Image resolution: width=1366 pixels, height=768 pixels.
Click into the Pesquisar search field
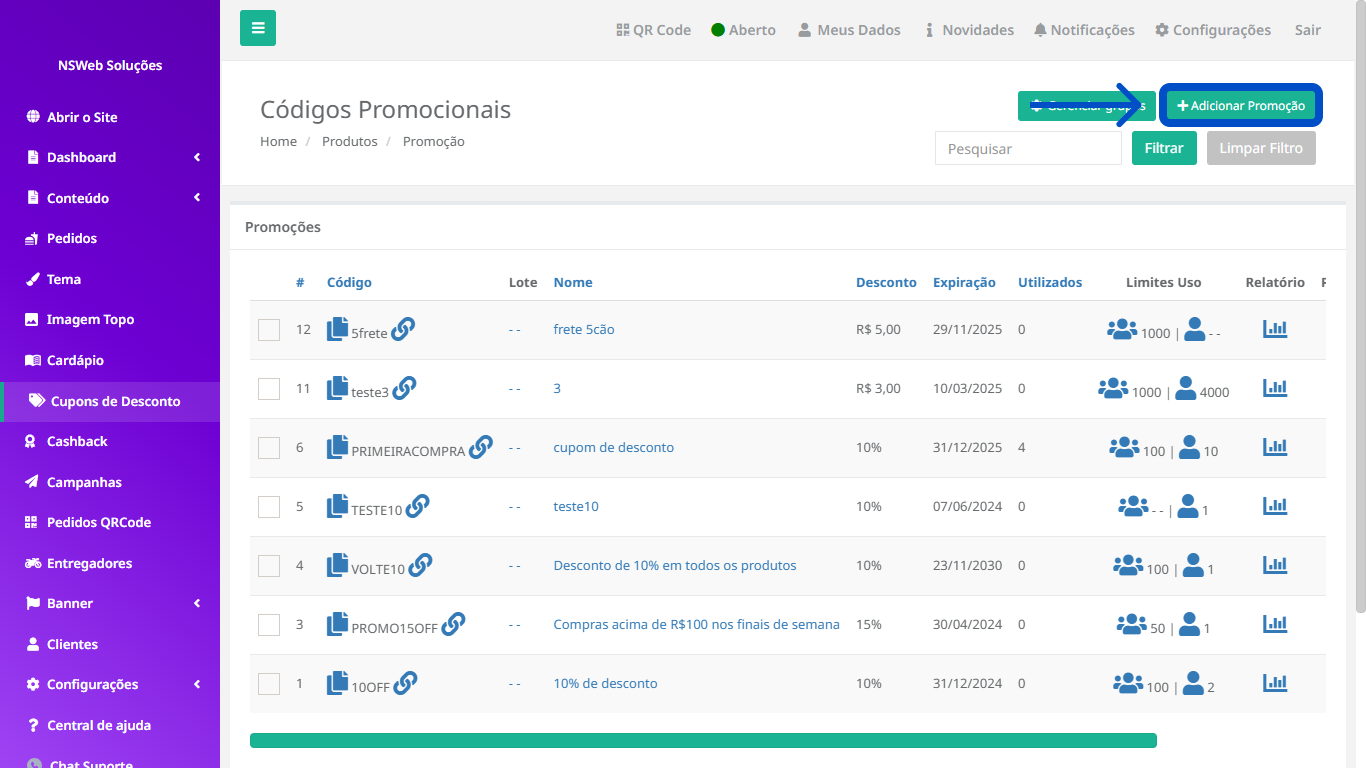coord(1028,148)
